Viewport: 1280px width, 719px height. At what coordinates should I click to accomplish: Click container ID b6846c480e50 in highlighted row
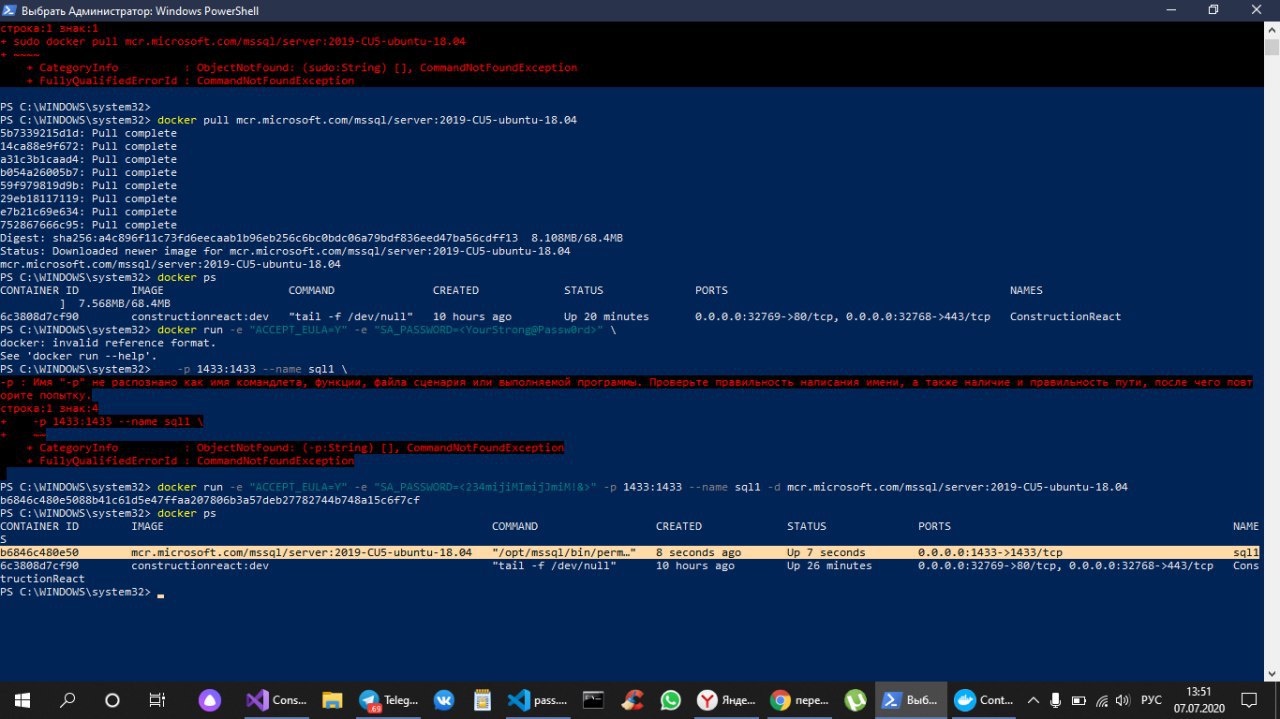click(40, 552)
